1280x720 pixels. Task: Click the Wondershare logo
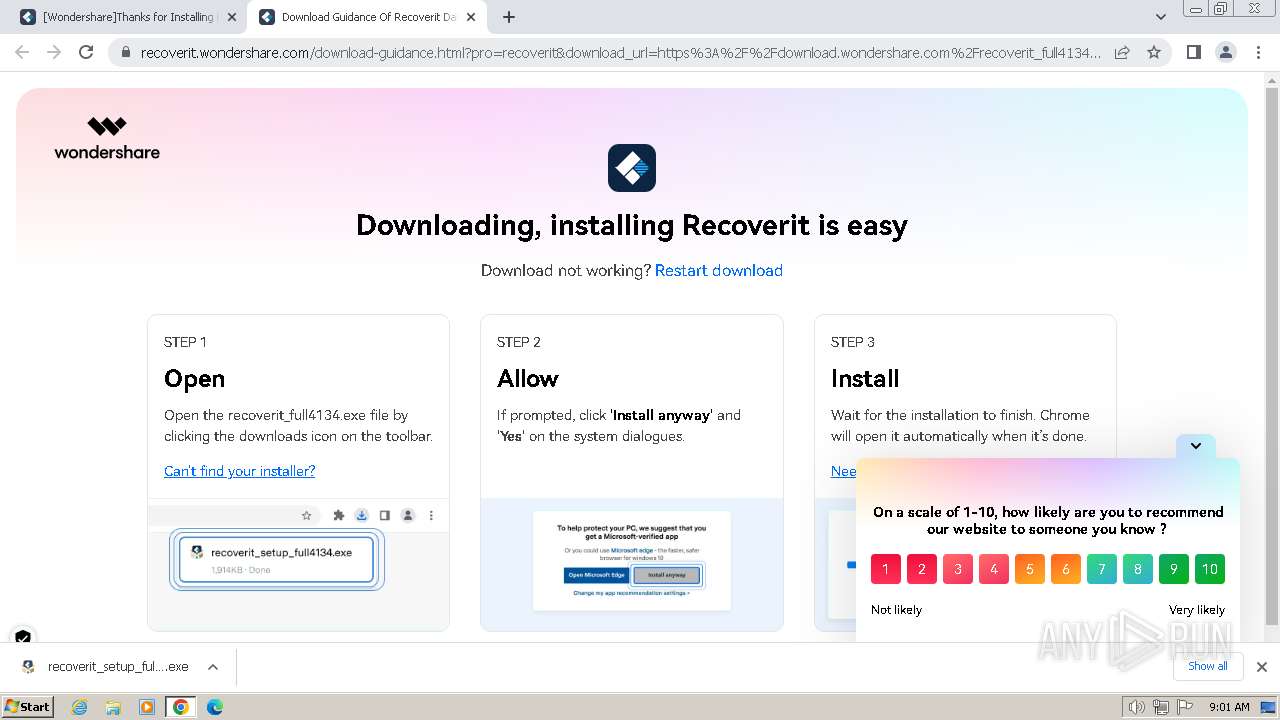107,138
